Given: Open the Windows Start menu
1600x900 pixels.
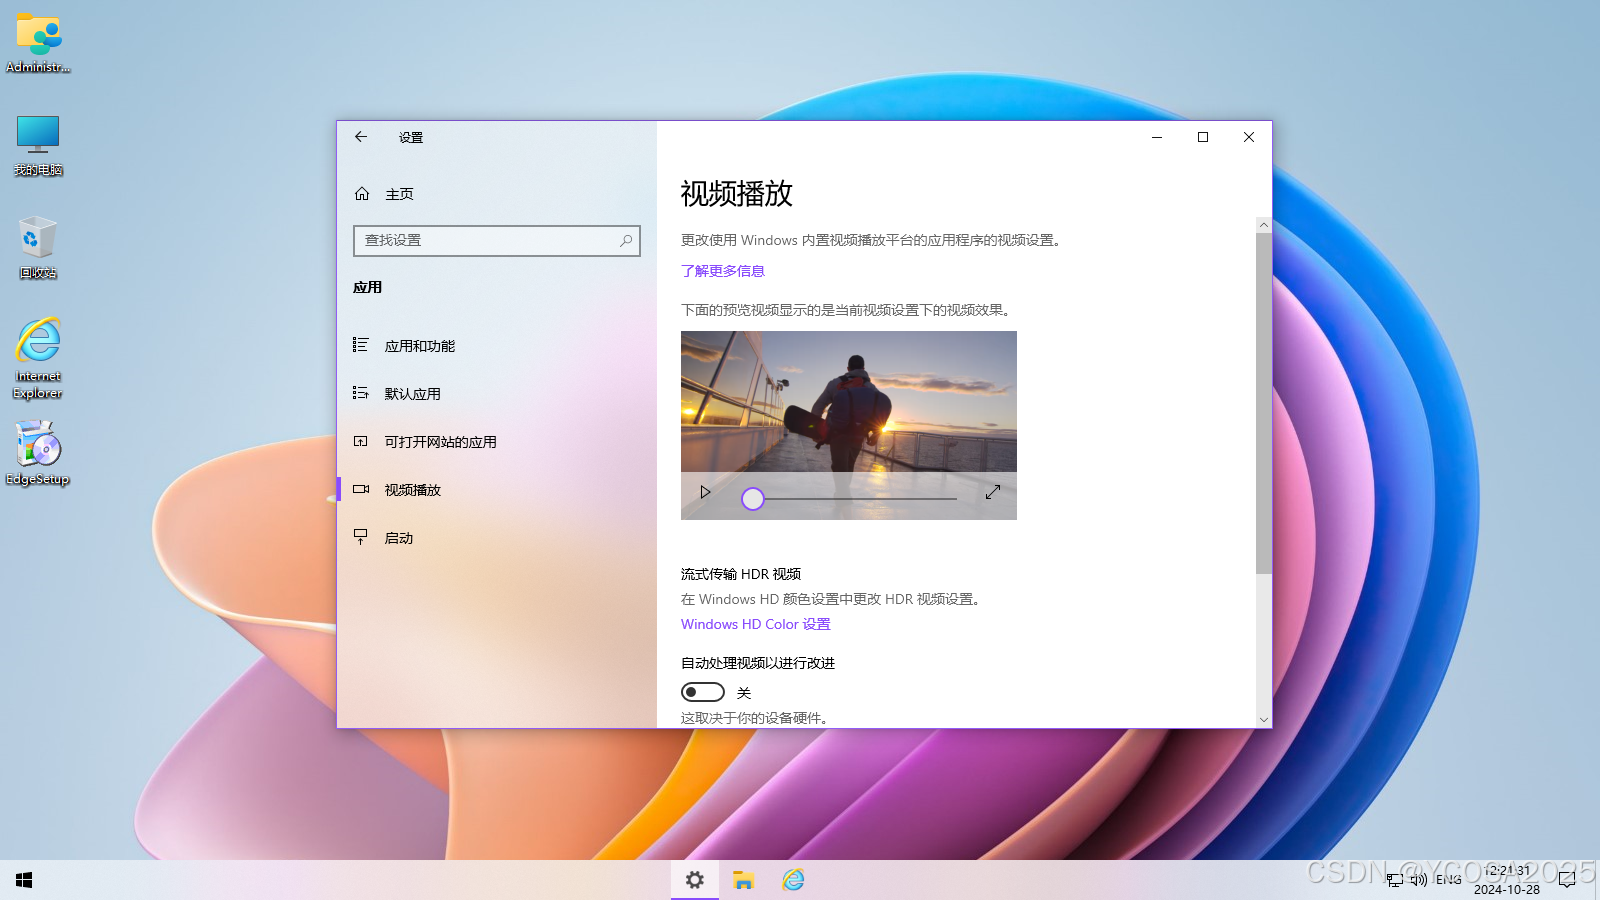Looking at the screenshot, I should [24, 880].
